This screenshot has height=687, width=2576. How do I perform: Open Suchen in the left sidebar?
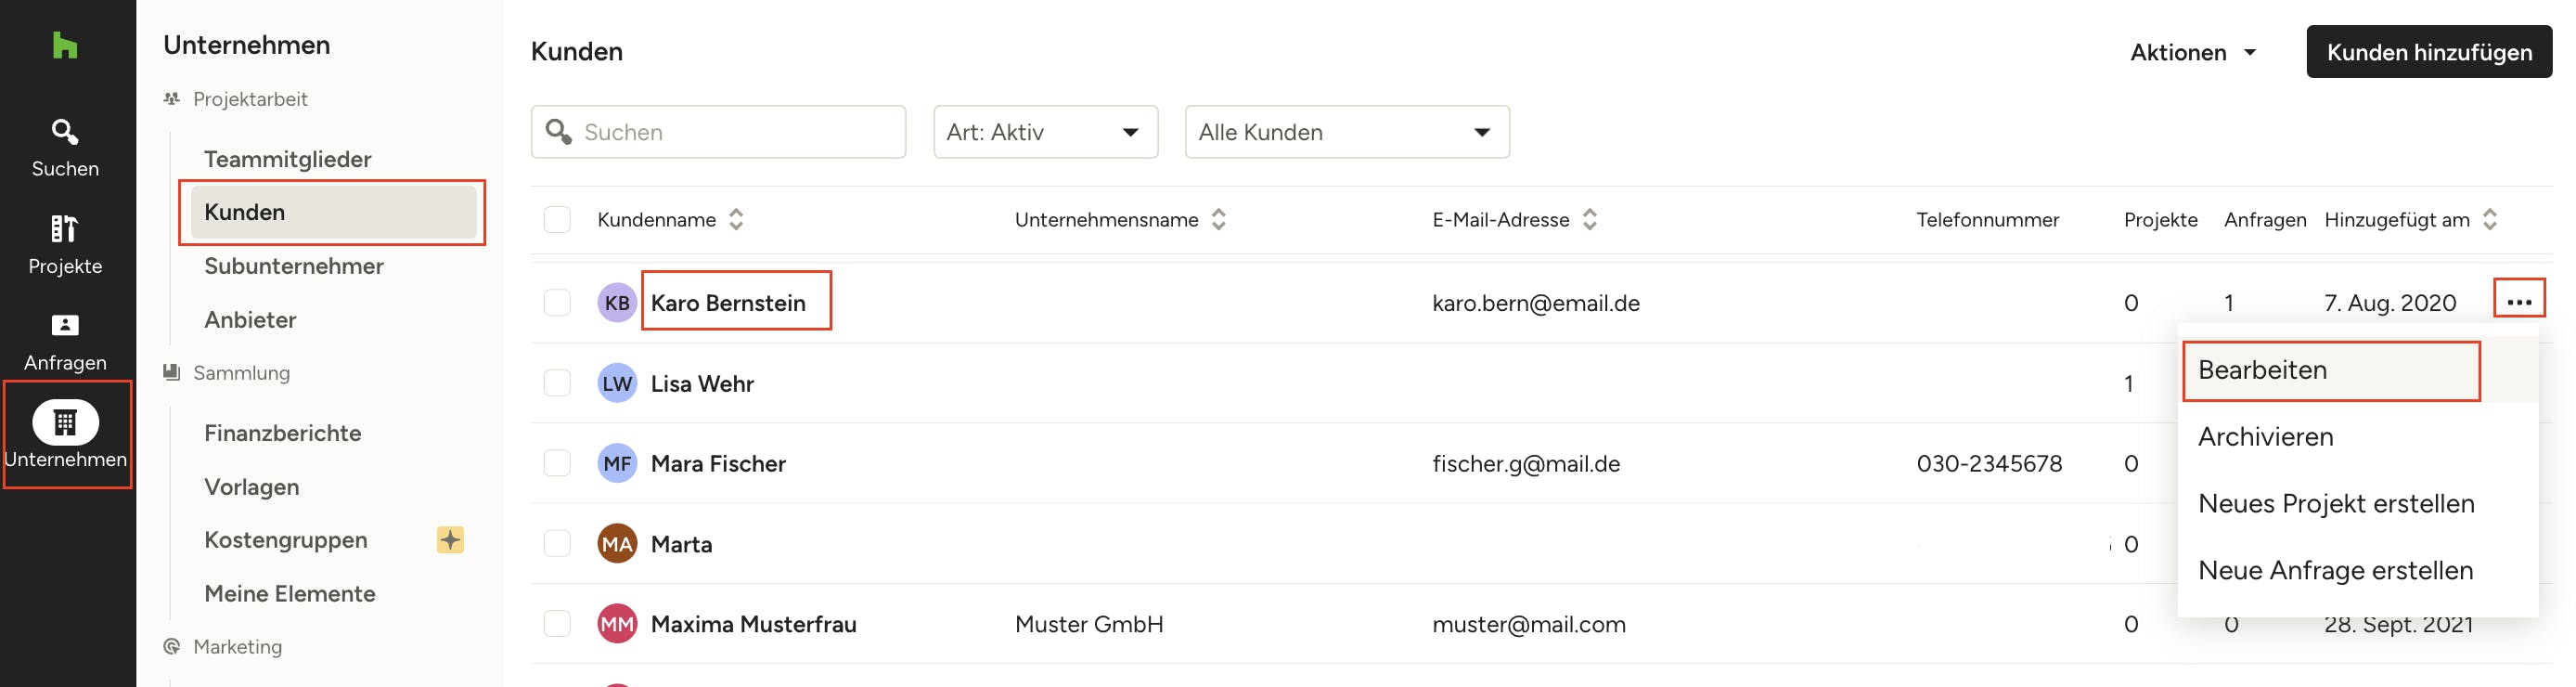(65, 147)
